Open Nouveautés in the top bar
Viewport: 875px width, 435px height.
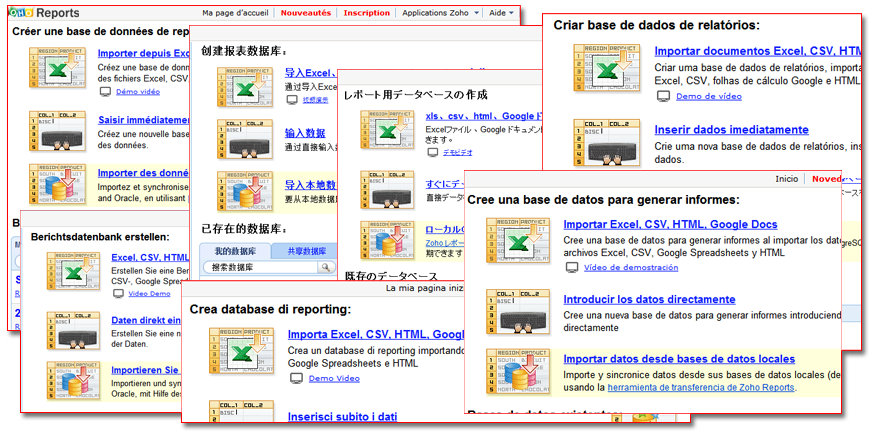(x=306, y=13)
